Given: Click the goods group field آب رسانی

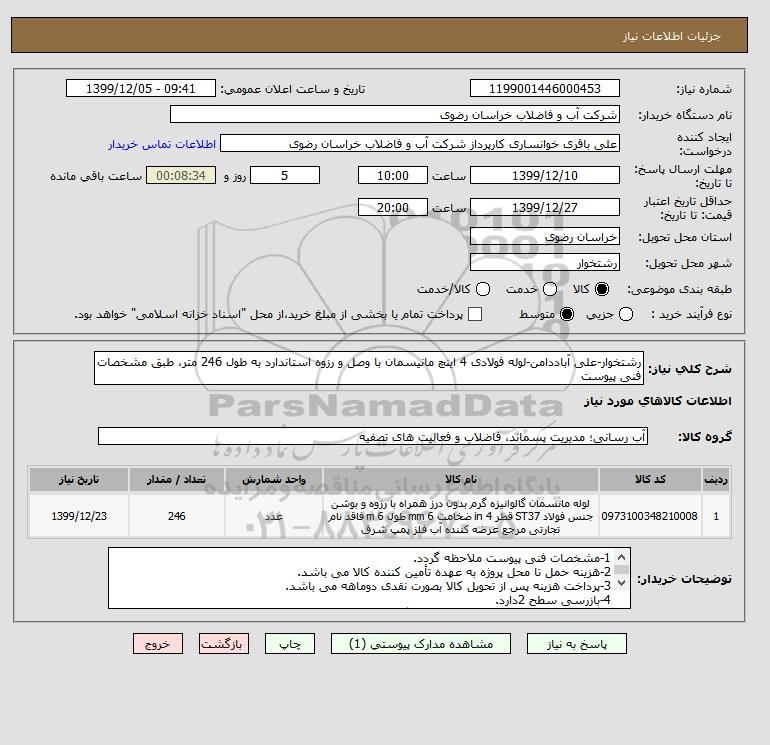Looking at the screenshot, I should [373, 436].
